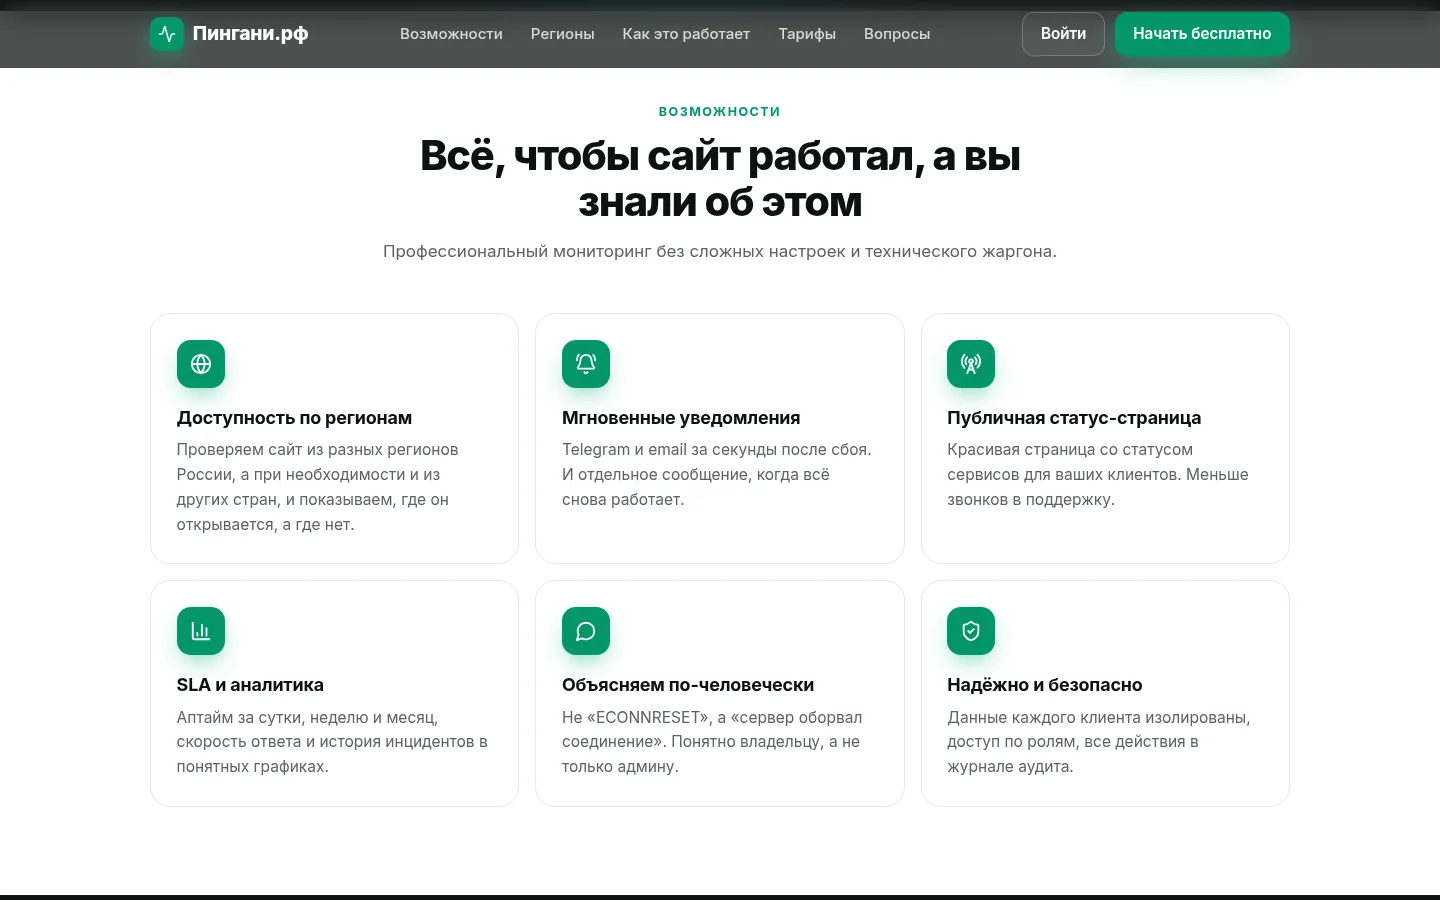The height and width of the screenshot is (900, 1440).
Task: Select the Мгновенные уведомления title
Action: 681,418
